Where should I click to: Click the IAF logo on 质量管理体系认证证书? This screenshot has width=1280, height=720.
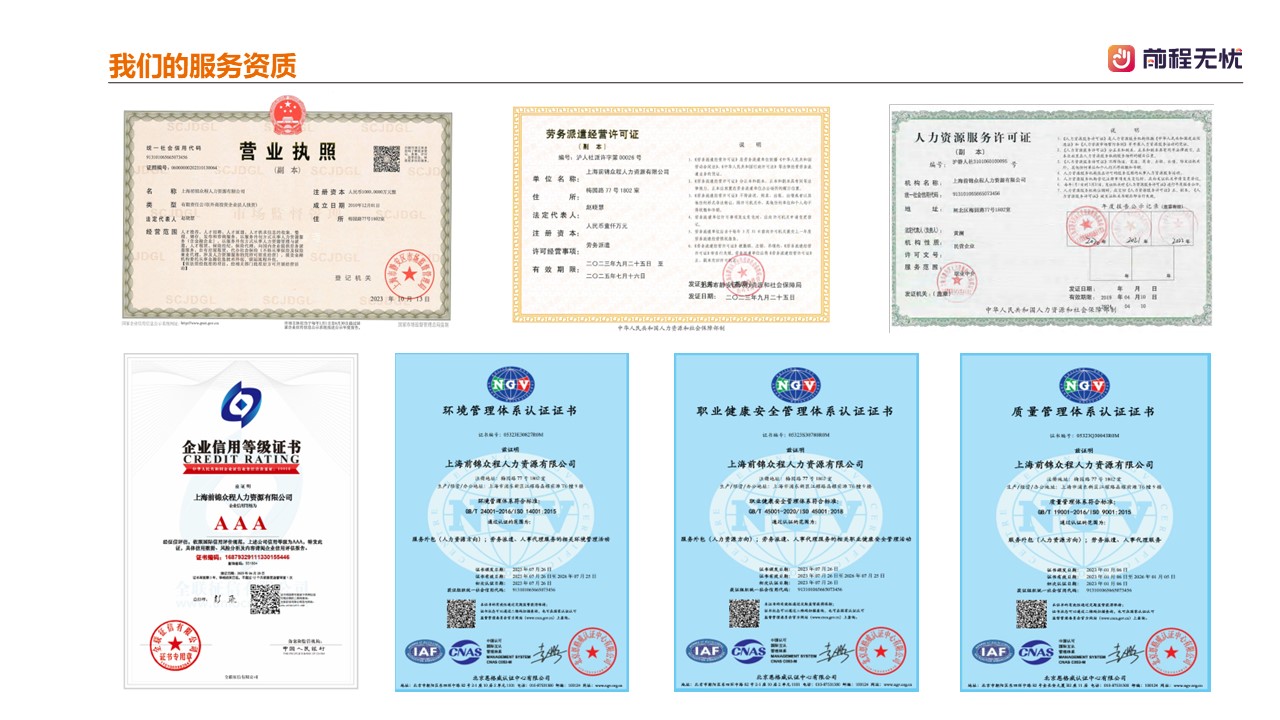pos(991,651)
